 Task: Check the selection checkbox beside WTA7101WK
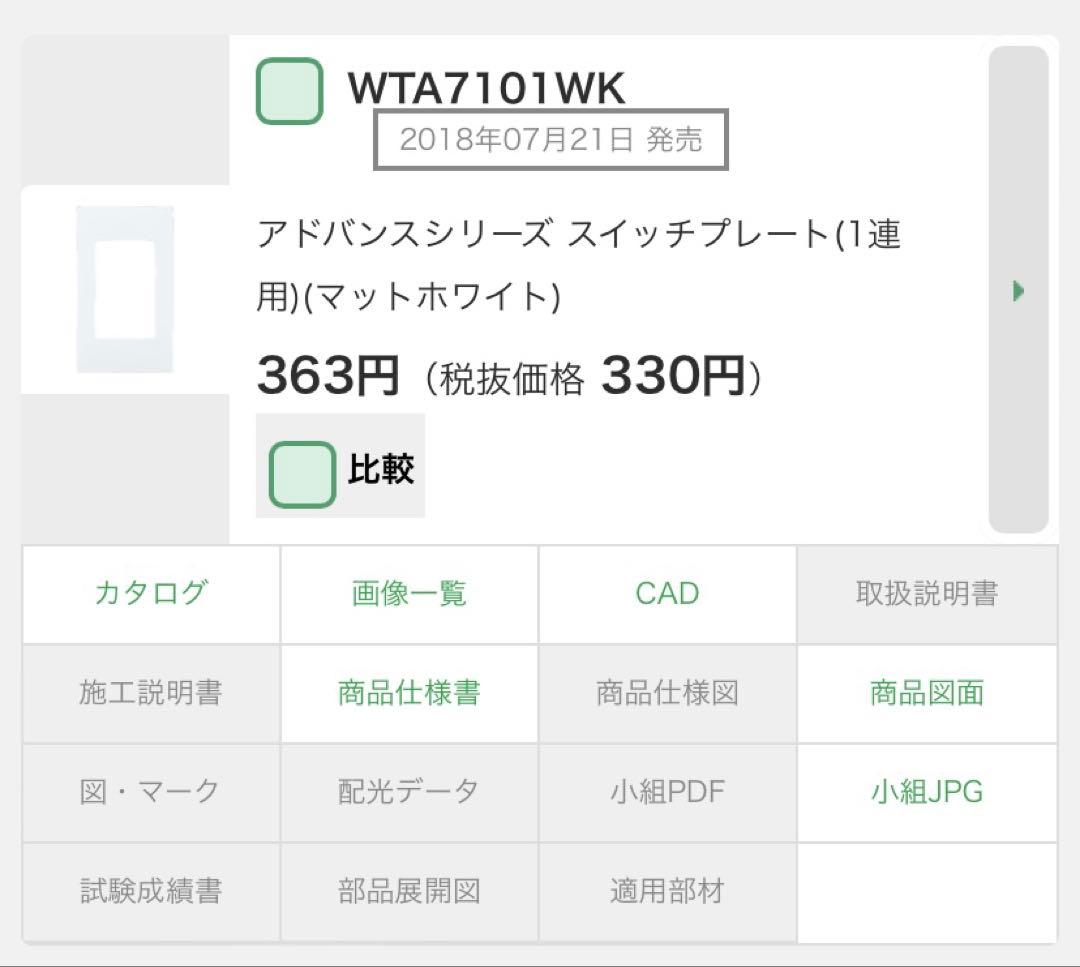tap(288, 90)
